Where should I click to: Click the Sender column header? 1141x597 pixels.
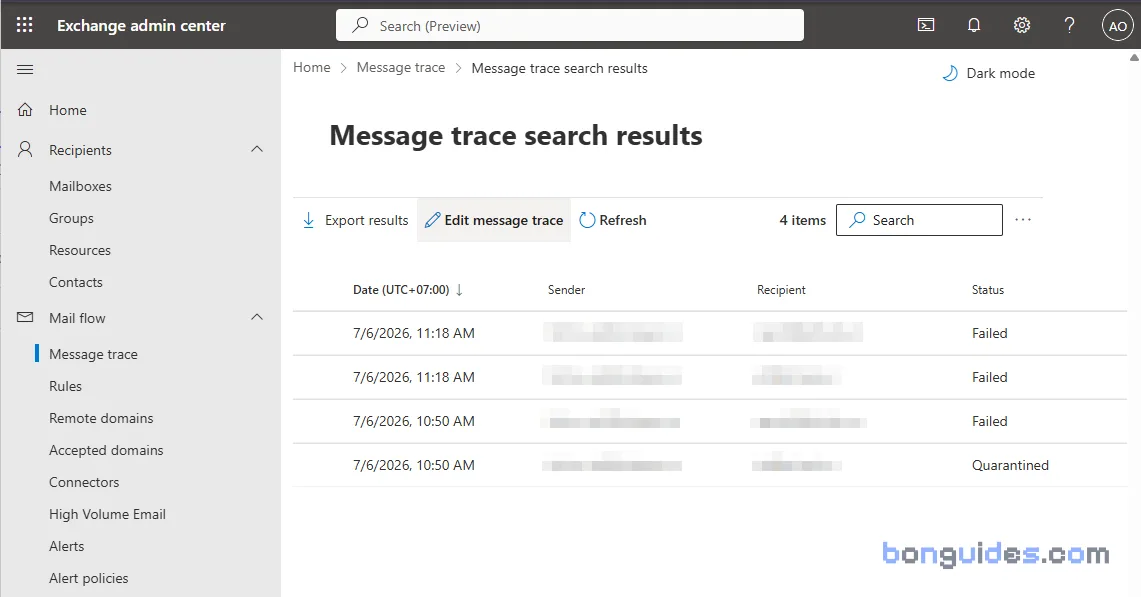point(566,290)
